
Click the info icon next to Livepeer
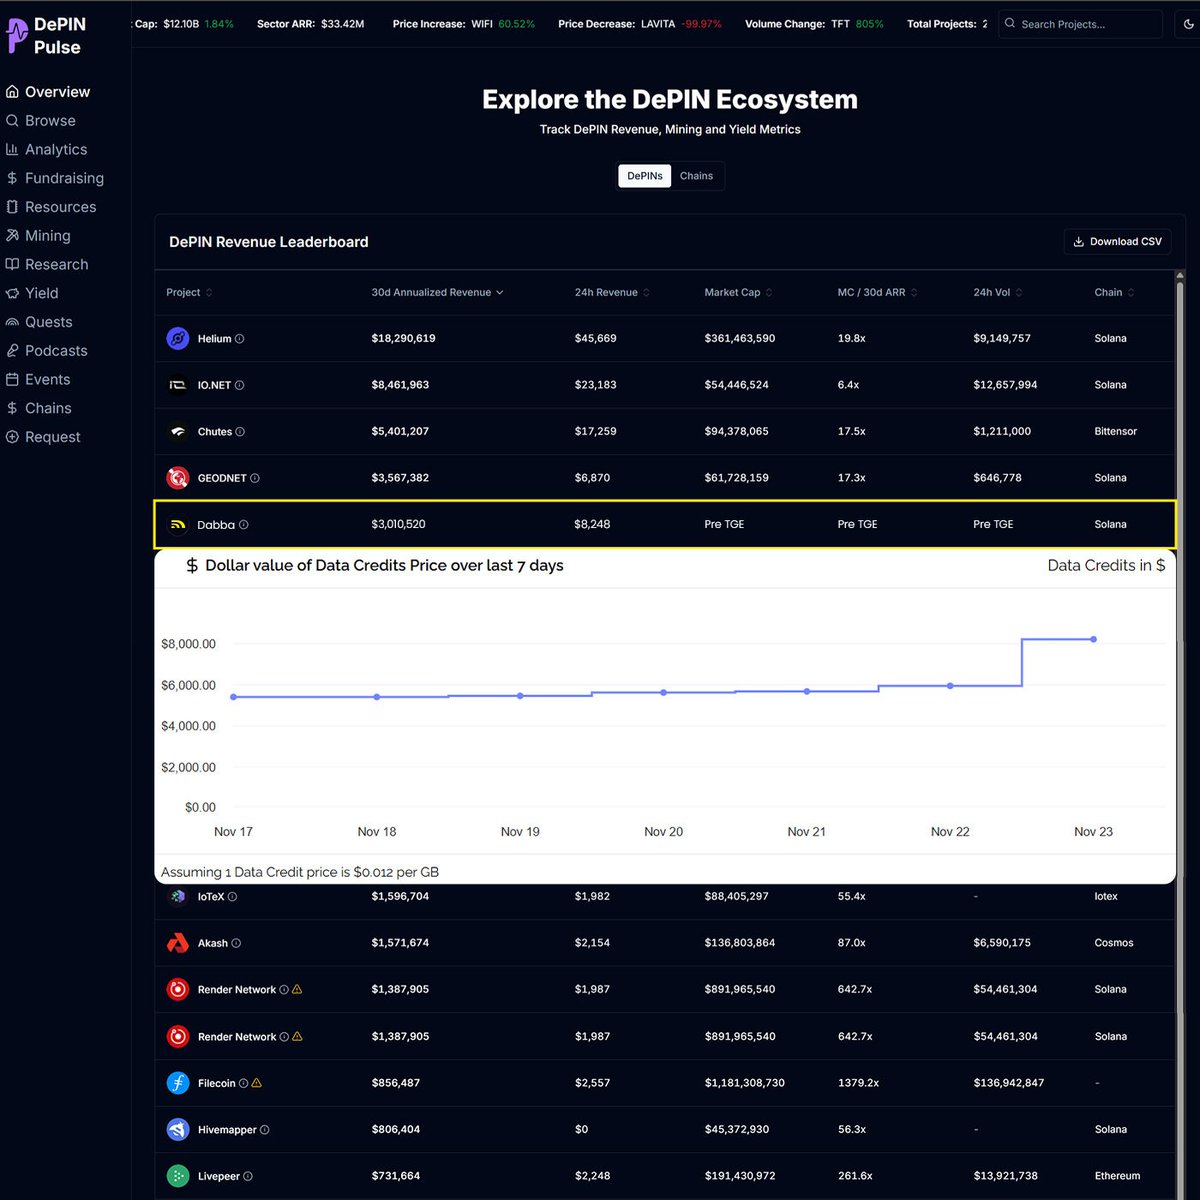248,1176
